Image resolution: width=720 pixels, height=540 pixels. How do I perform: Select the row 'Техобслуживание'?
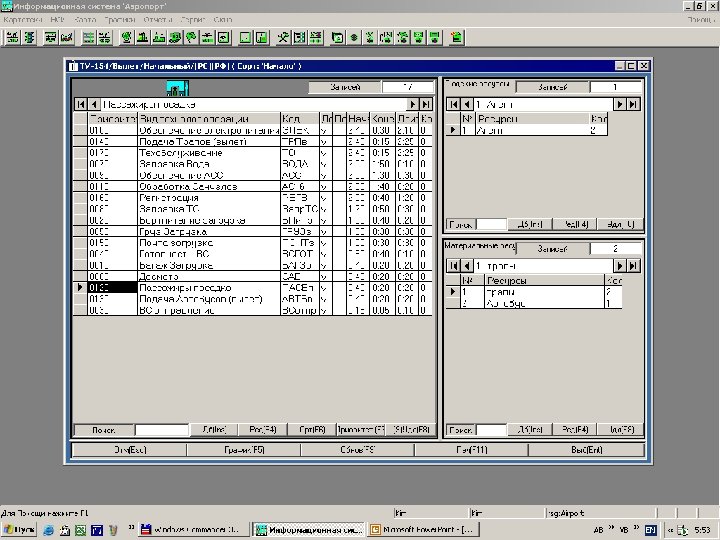coord(253,152)
